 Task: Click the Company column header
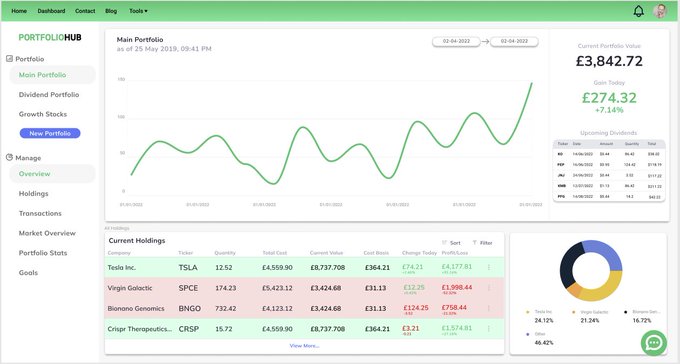(119, 253)
